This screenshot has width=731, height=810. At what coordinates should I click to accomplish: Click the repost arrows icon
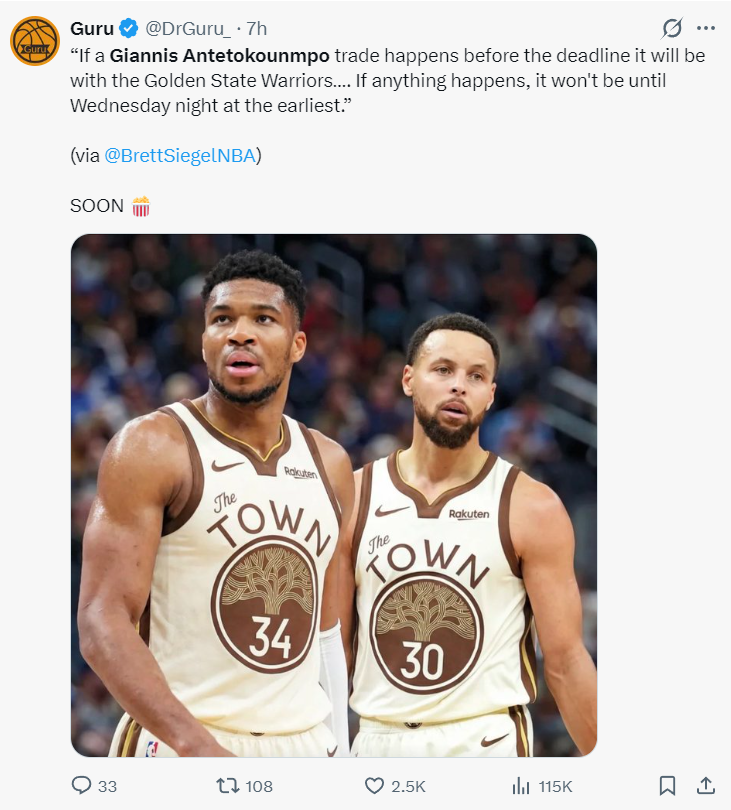[x=227, y=786]
